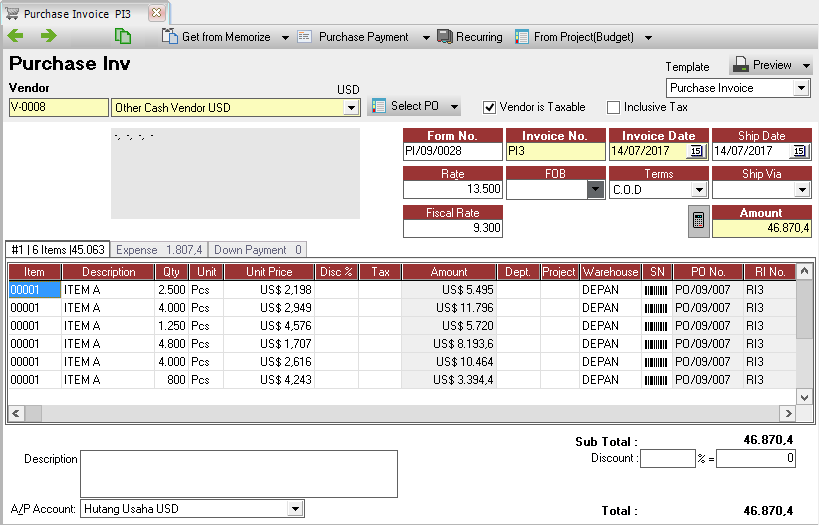Click Discount amount field showing 0
This screenshot has height=525, width=819.
[x=756, y=459]
